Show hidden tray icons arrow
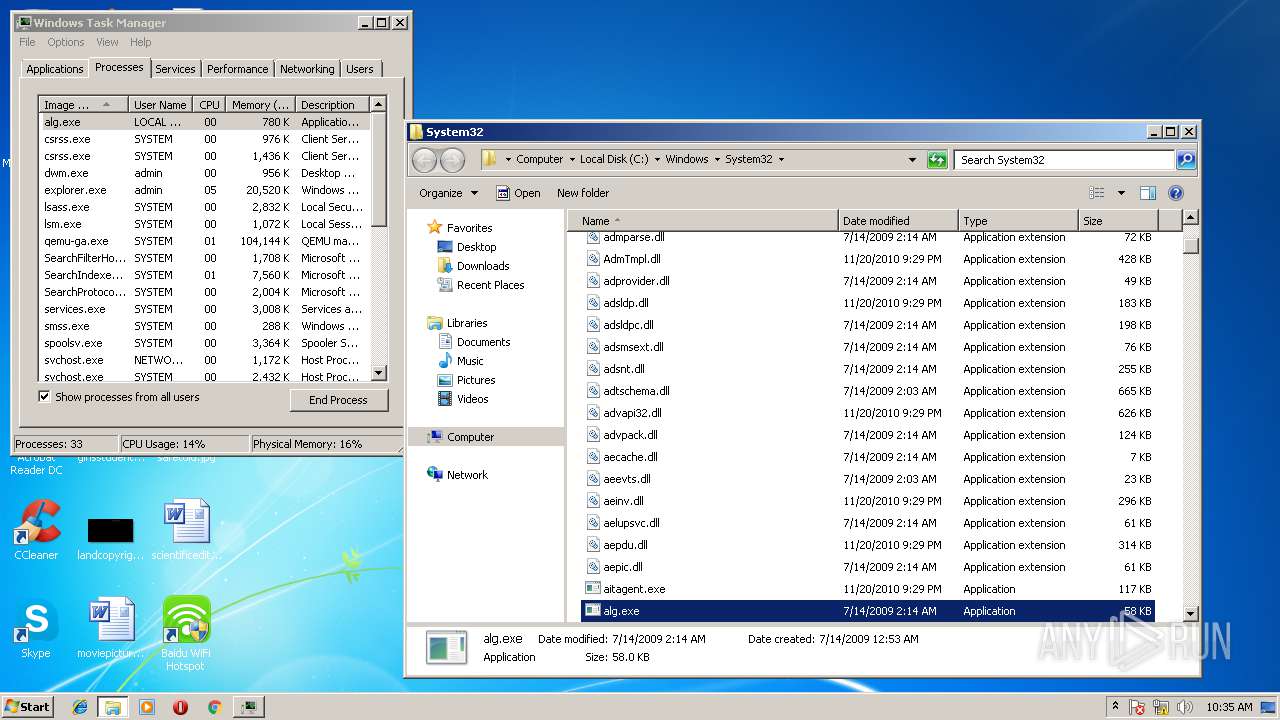1280x720 pixels. pyautogui.click(x=1115, y=707)
